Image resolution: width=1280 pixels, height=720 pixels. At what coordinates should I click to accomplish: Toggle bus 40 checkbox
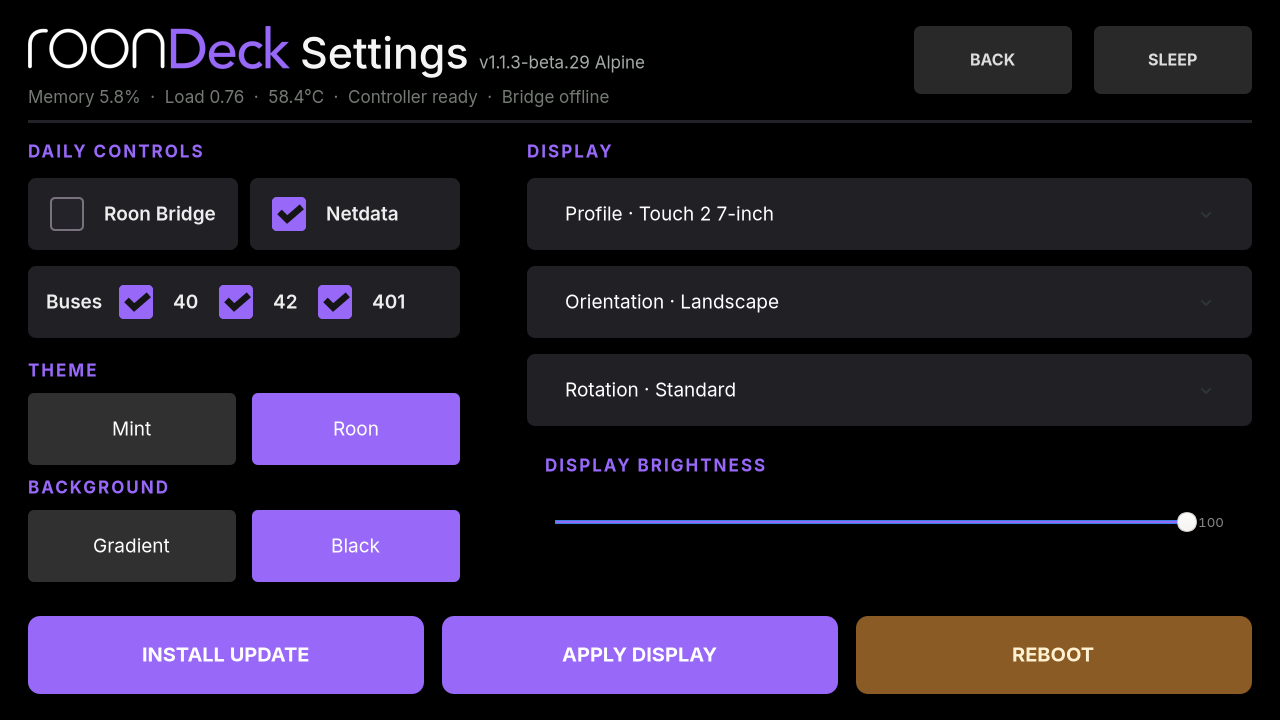click(x=136, y=302)
